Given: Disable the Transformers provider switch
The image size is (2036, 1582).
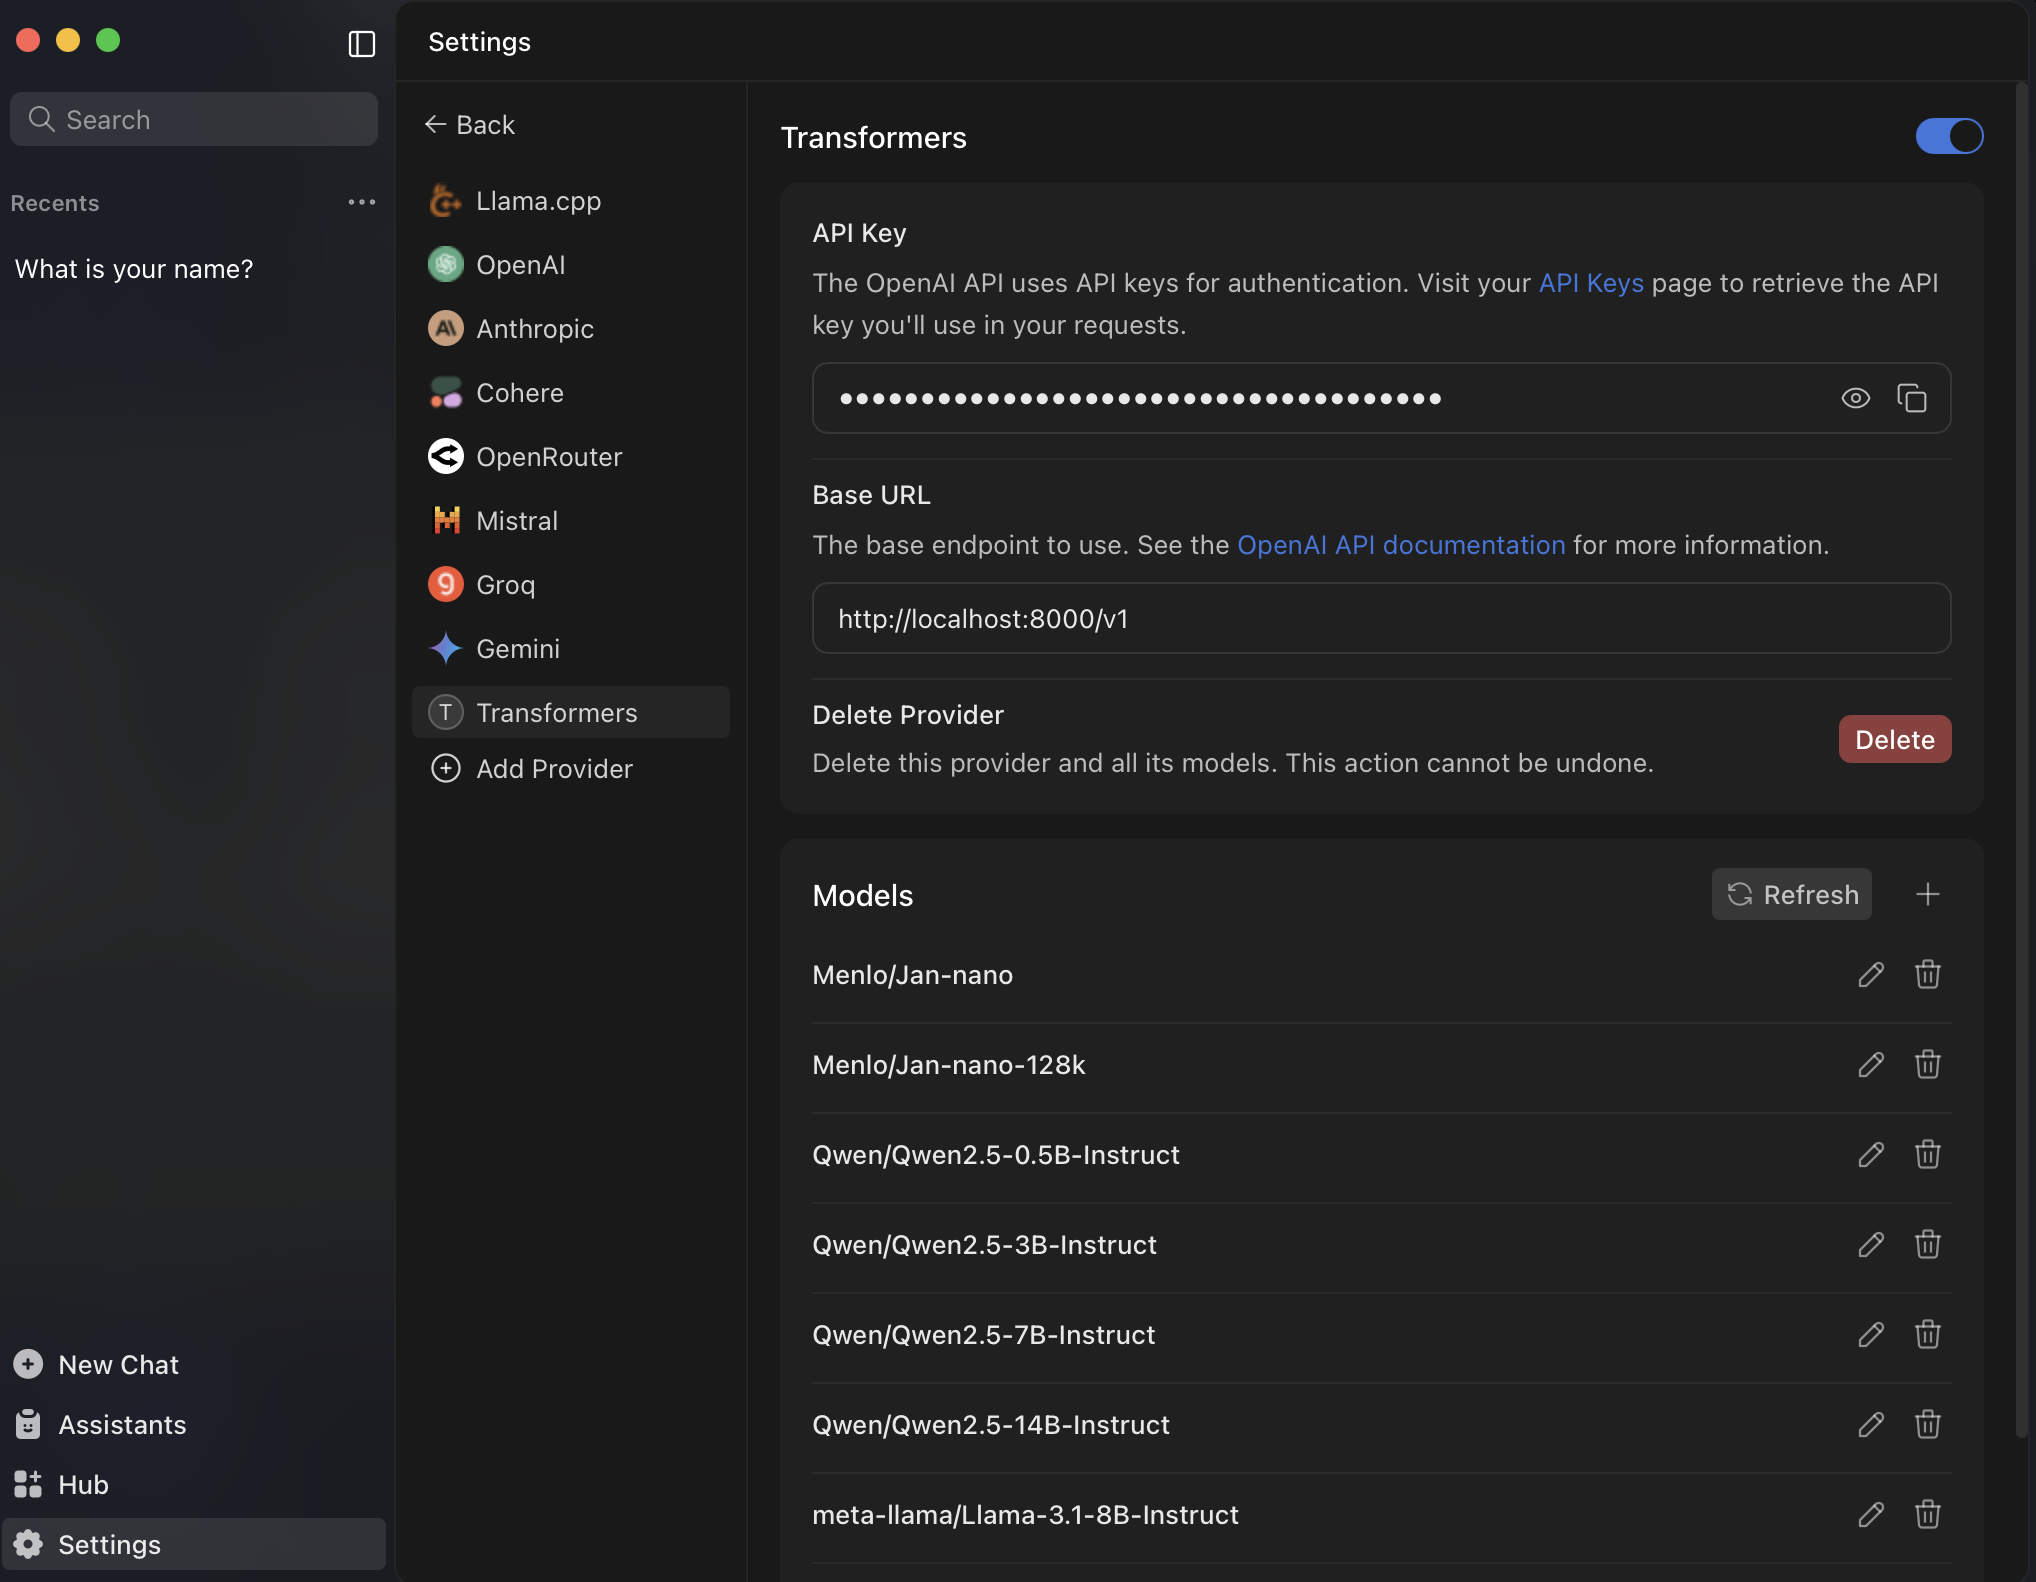Looking at the screenshot, I should coord(1948,136).
